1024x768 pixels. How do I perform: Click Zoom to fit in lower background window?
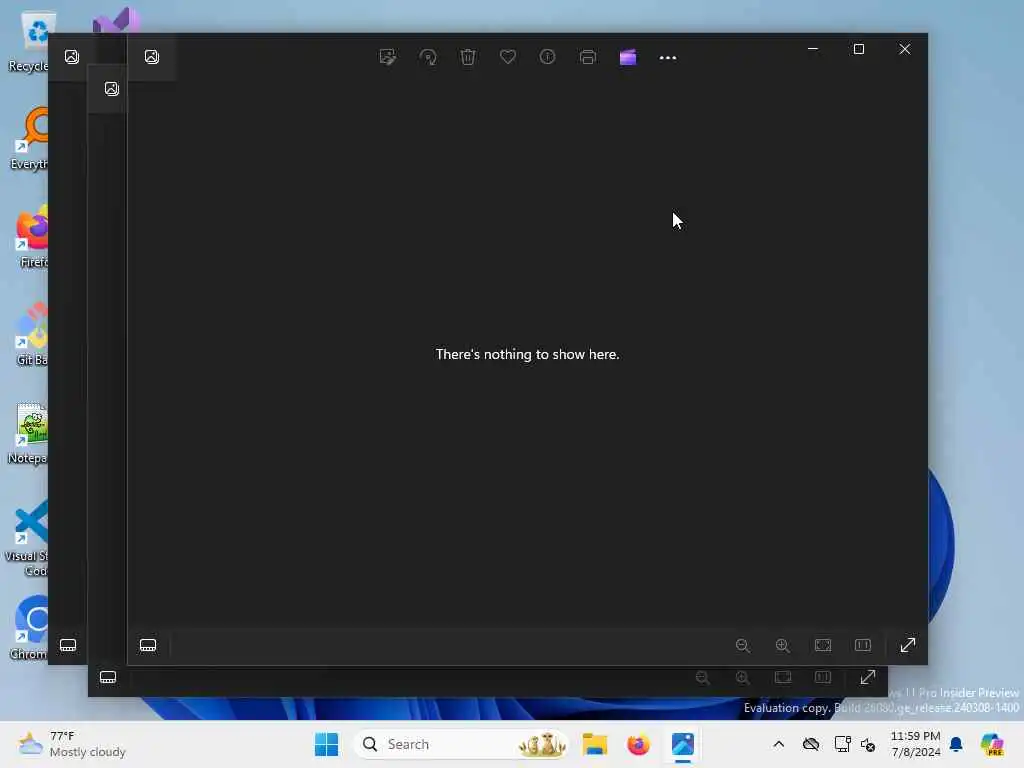(x=783, y=677)
